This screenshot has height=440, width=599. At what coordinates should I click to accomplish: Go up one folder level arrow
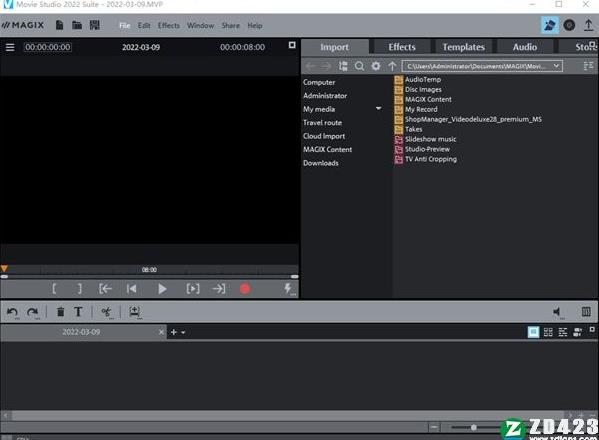[392, 66]
